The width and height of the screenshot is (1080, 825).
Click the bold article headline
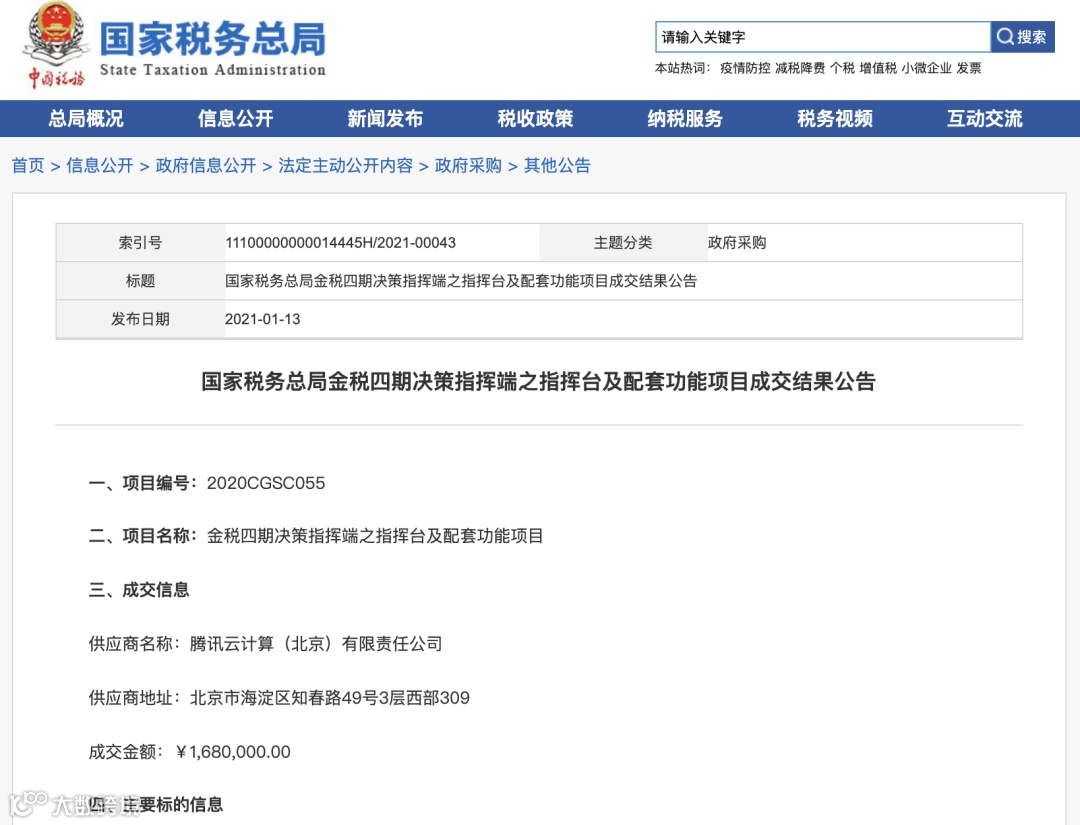click(x=539, y=382)
